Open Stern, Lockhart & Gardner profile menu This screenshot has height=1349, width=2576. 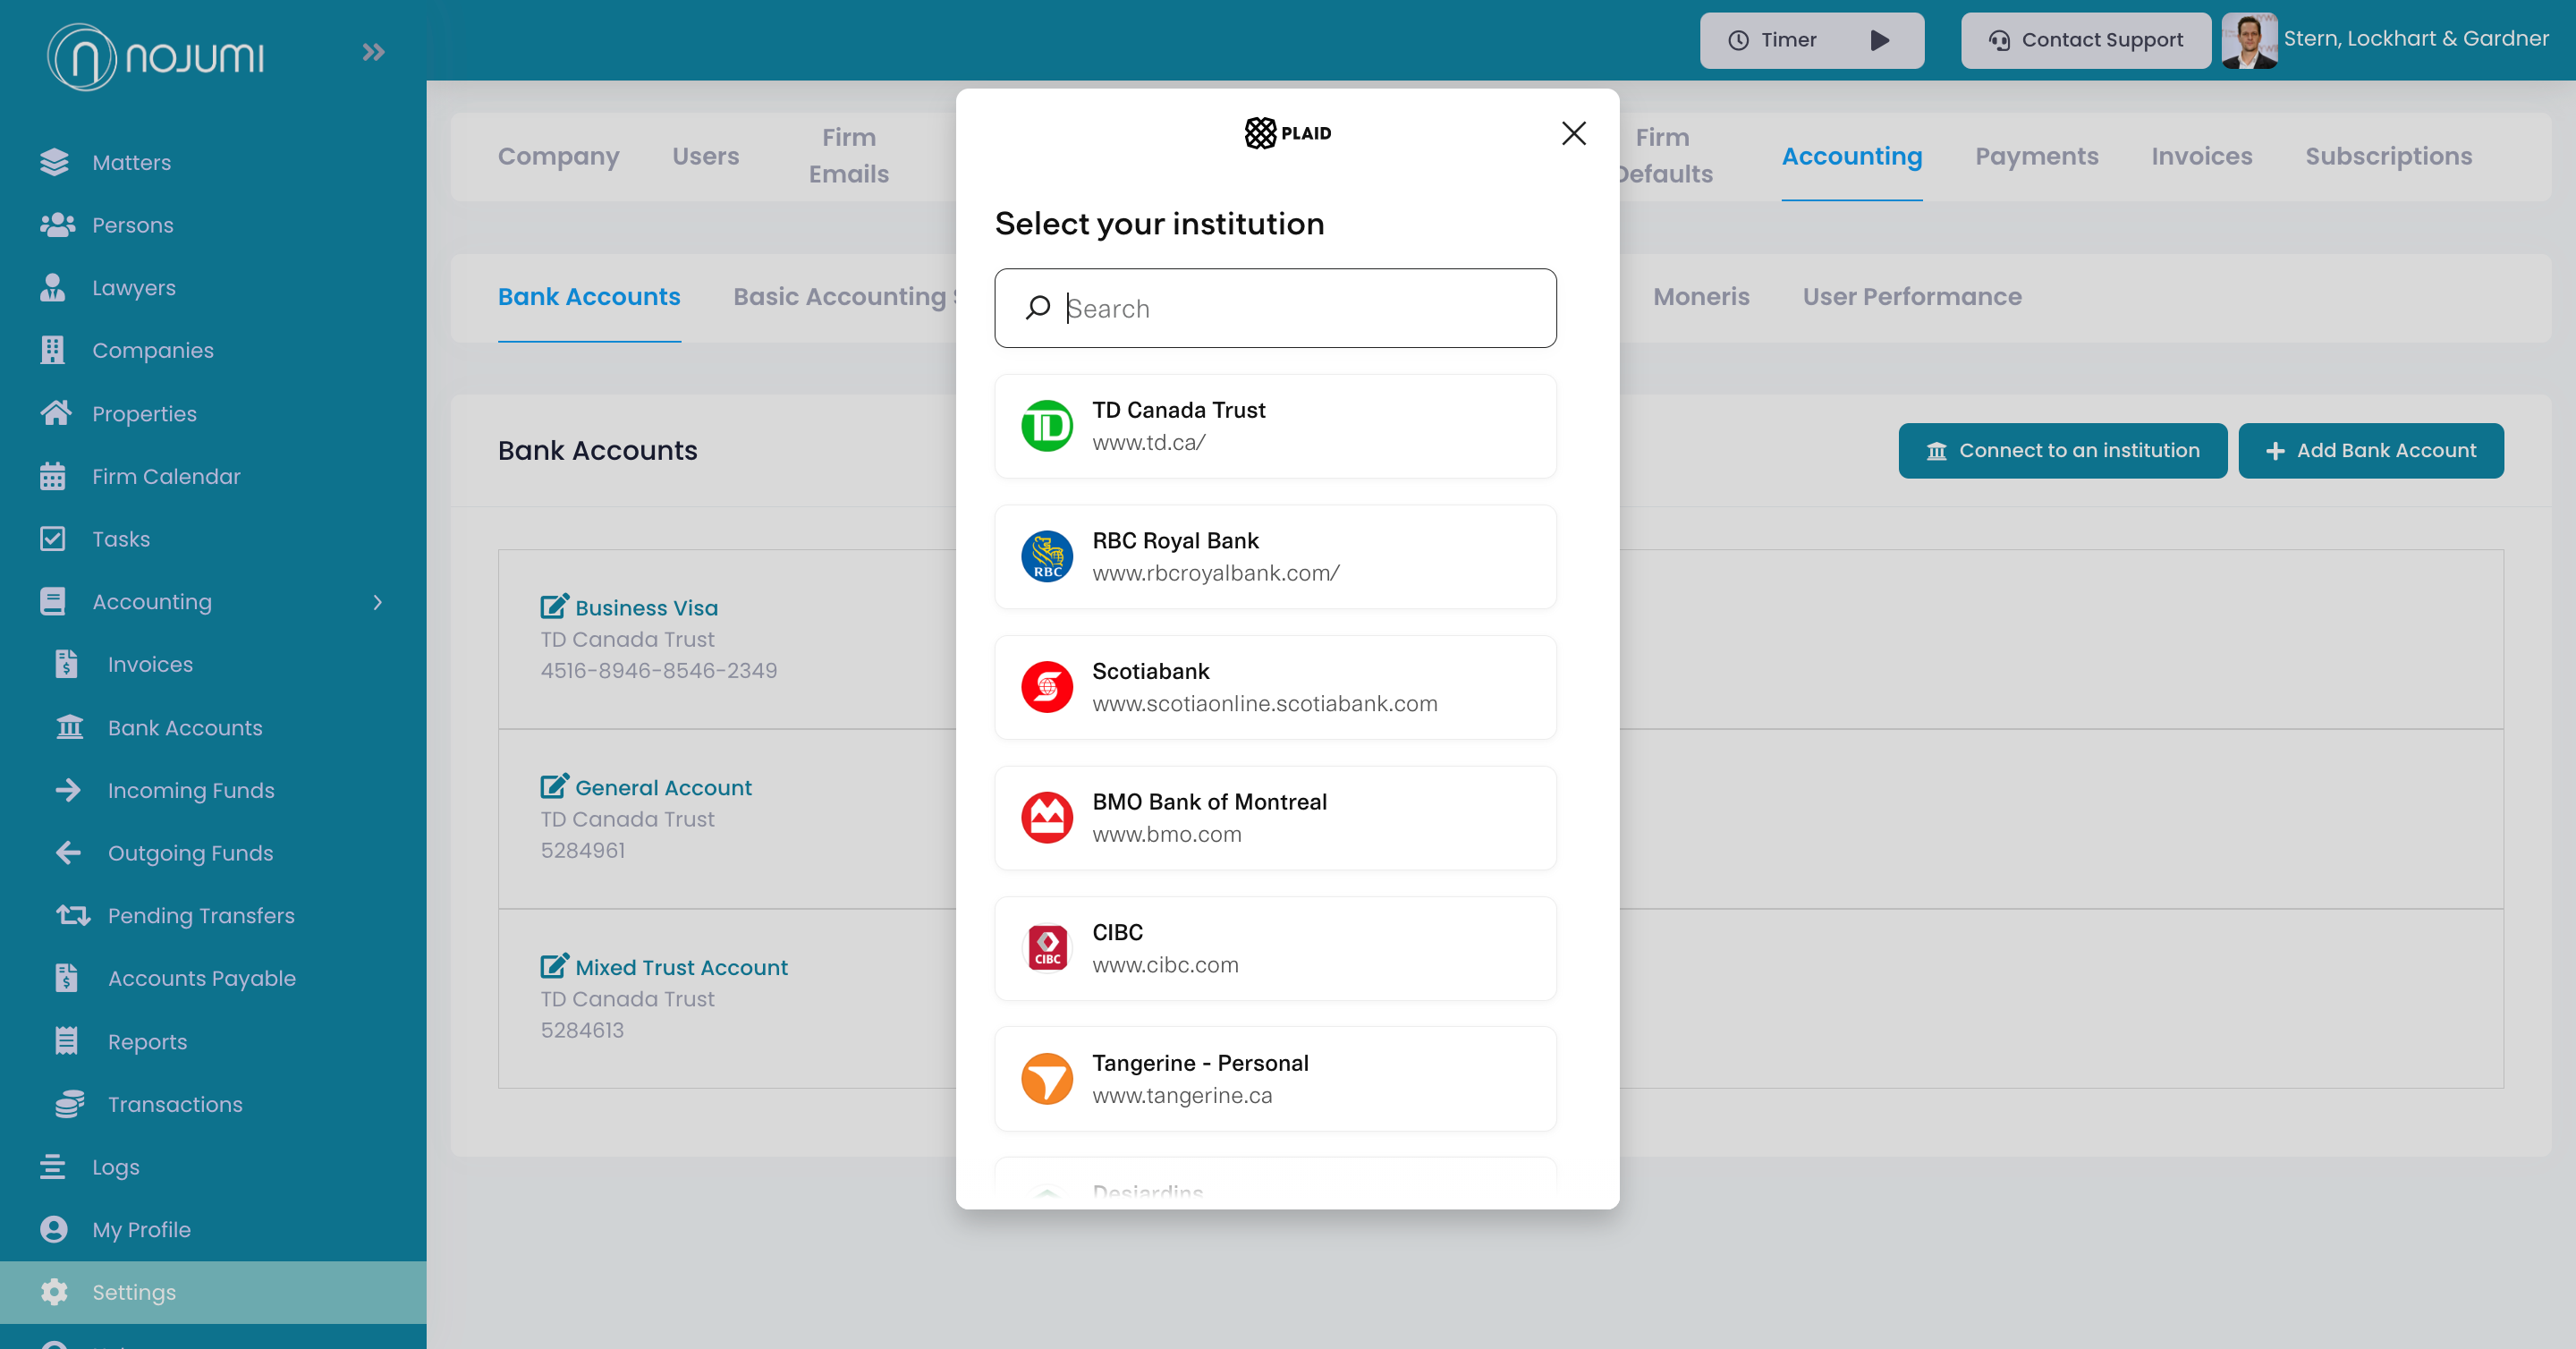2416,38
